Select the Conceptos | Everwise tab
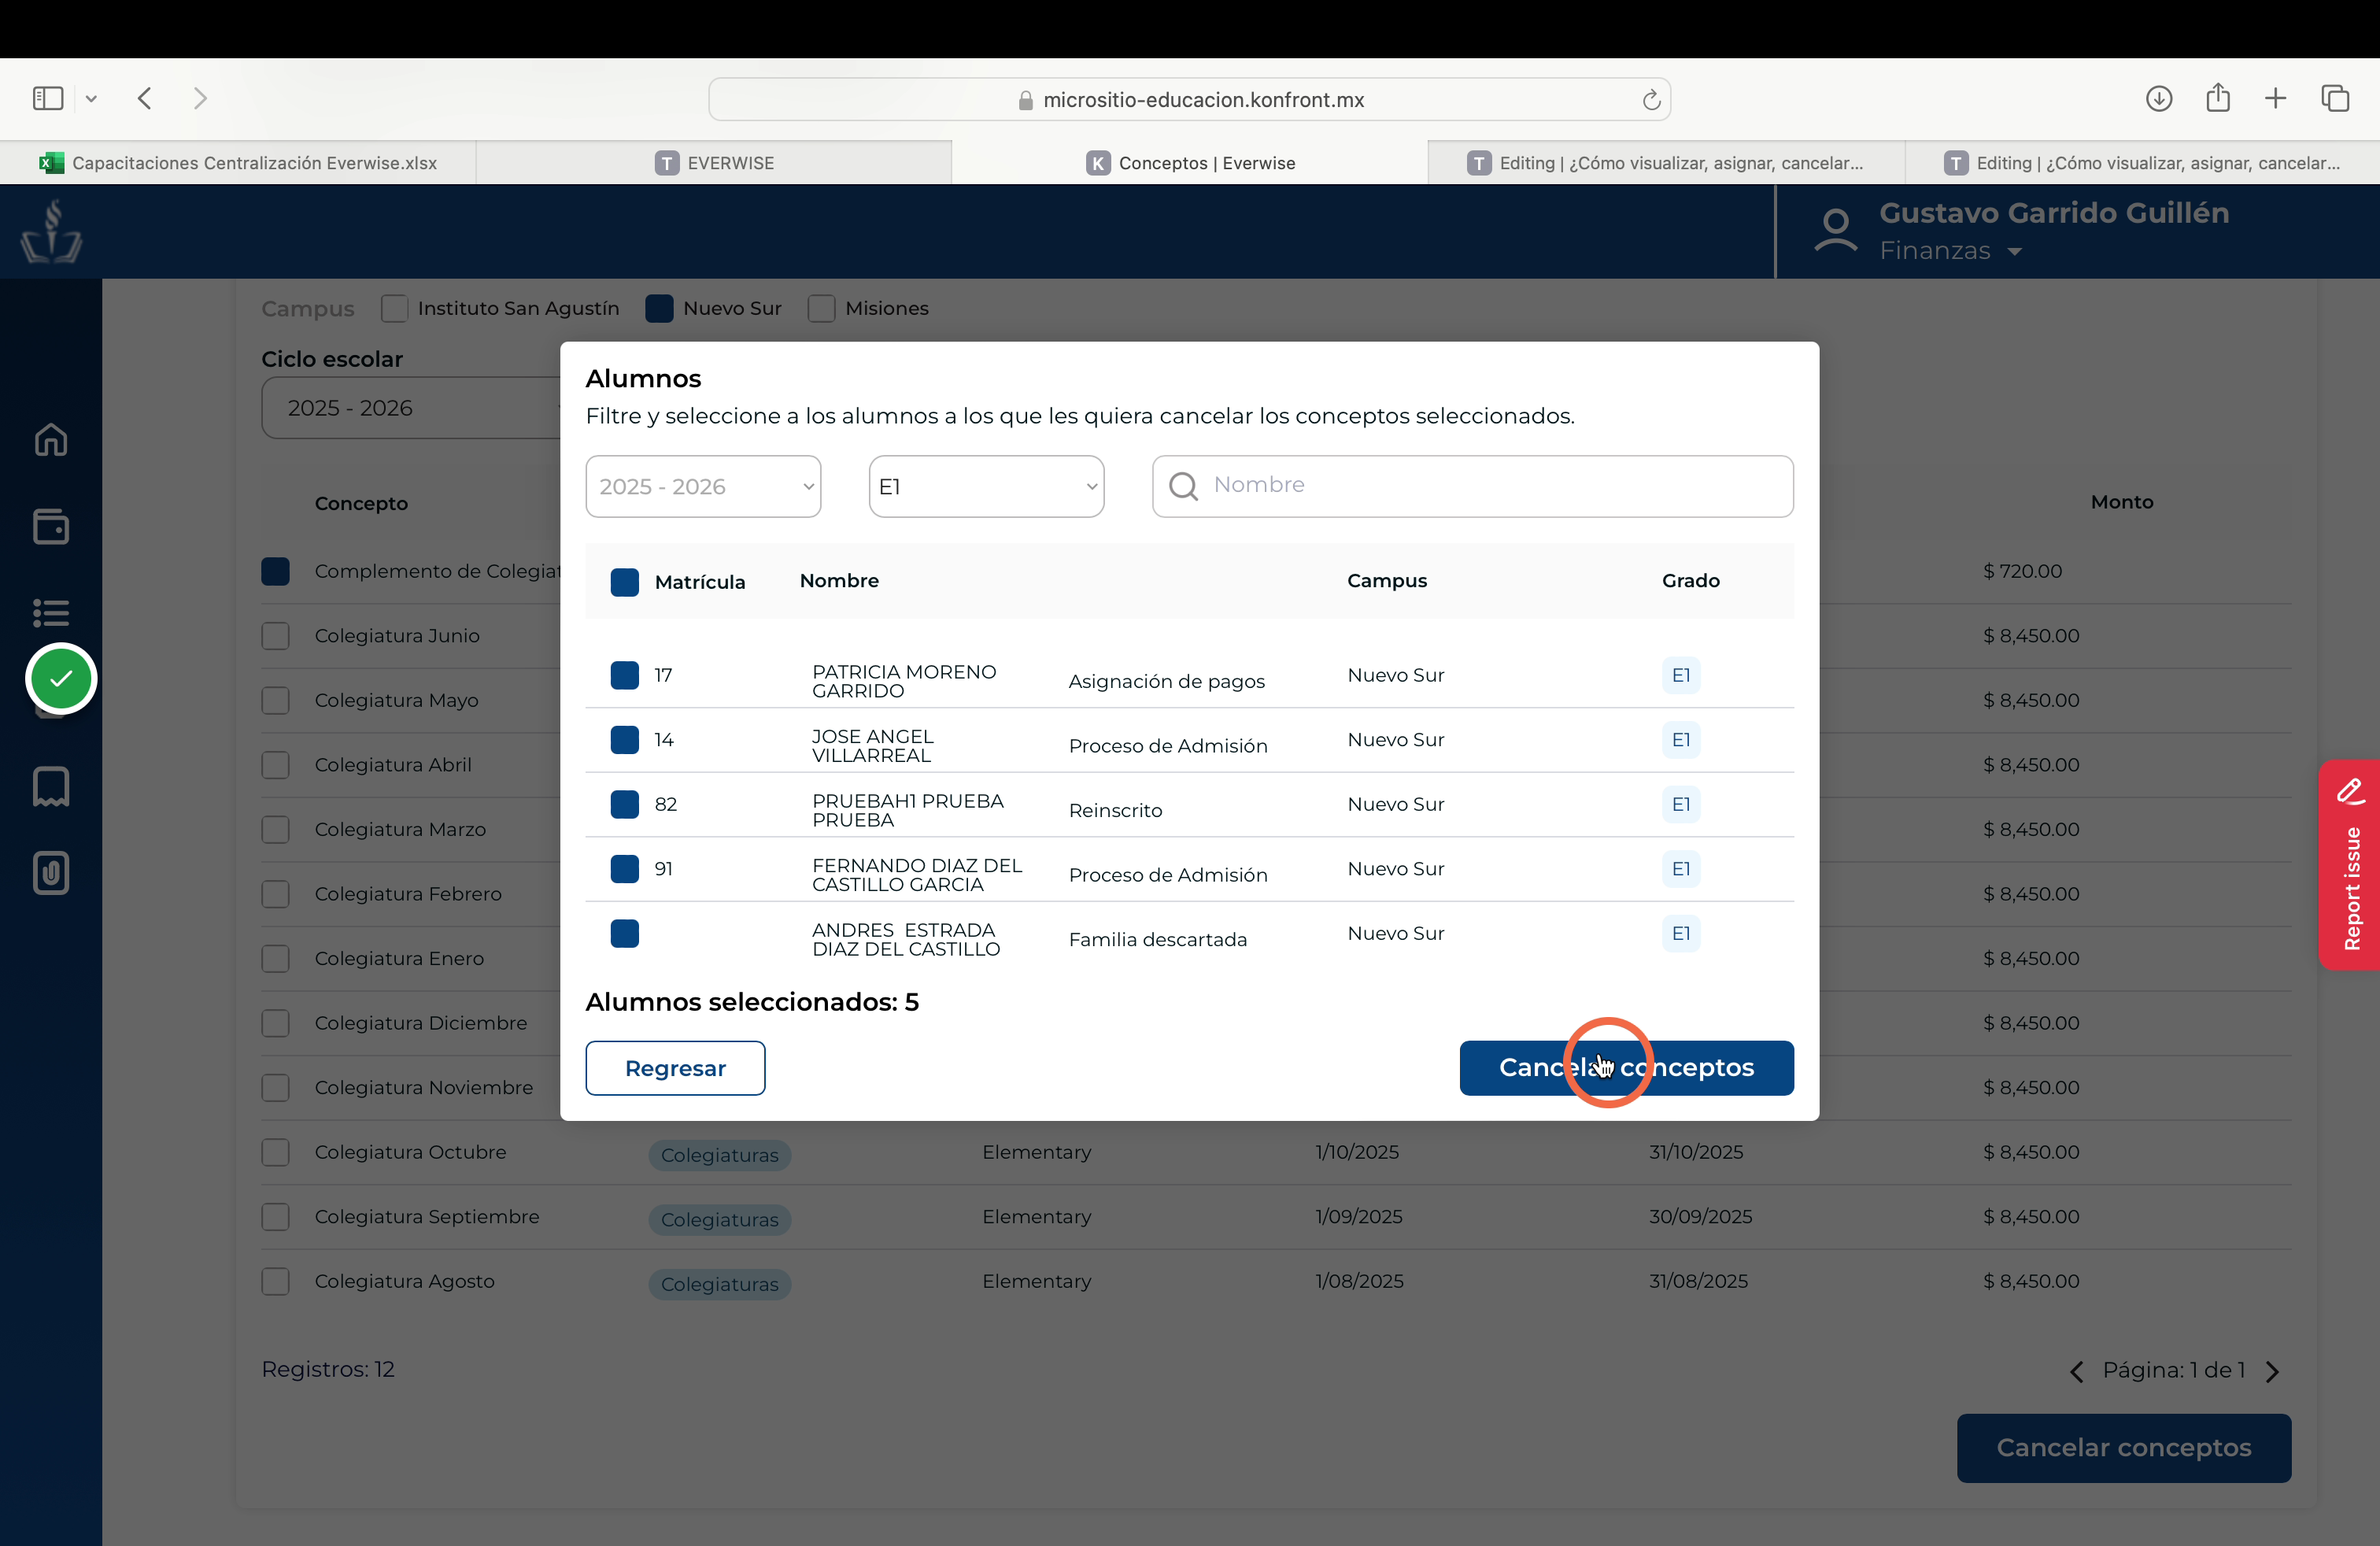Viewport: 2380px width, 1546px height. (x=1190, y=163)
